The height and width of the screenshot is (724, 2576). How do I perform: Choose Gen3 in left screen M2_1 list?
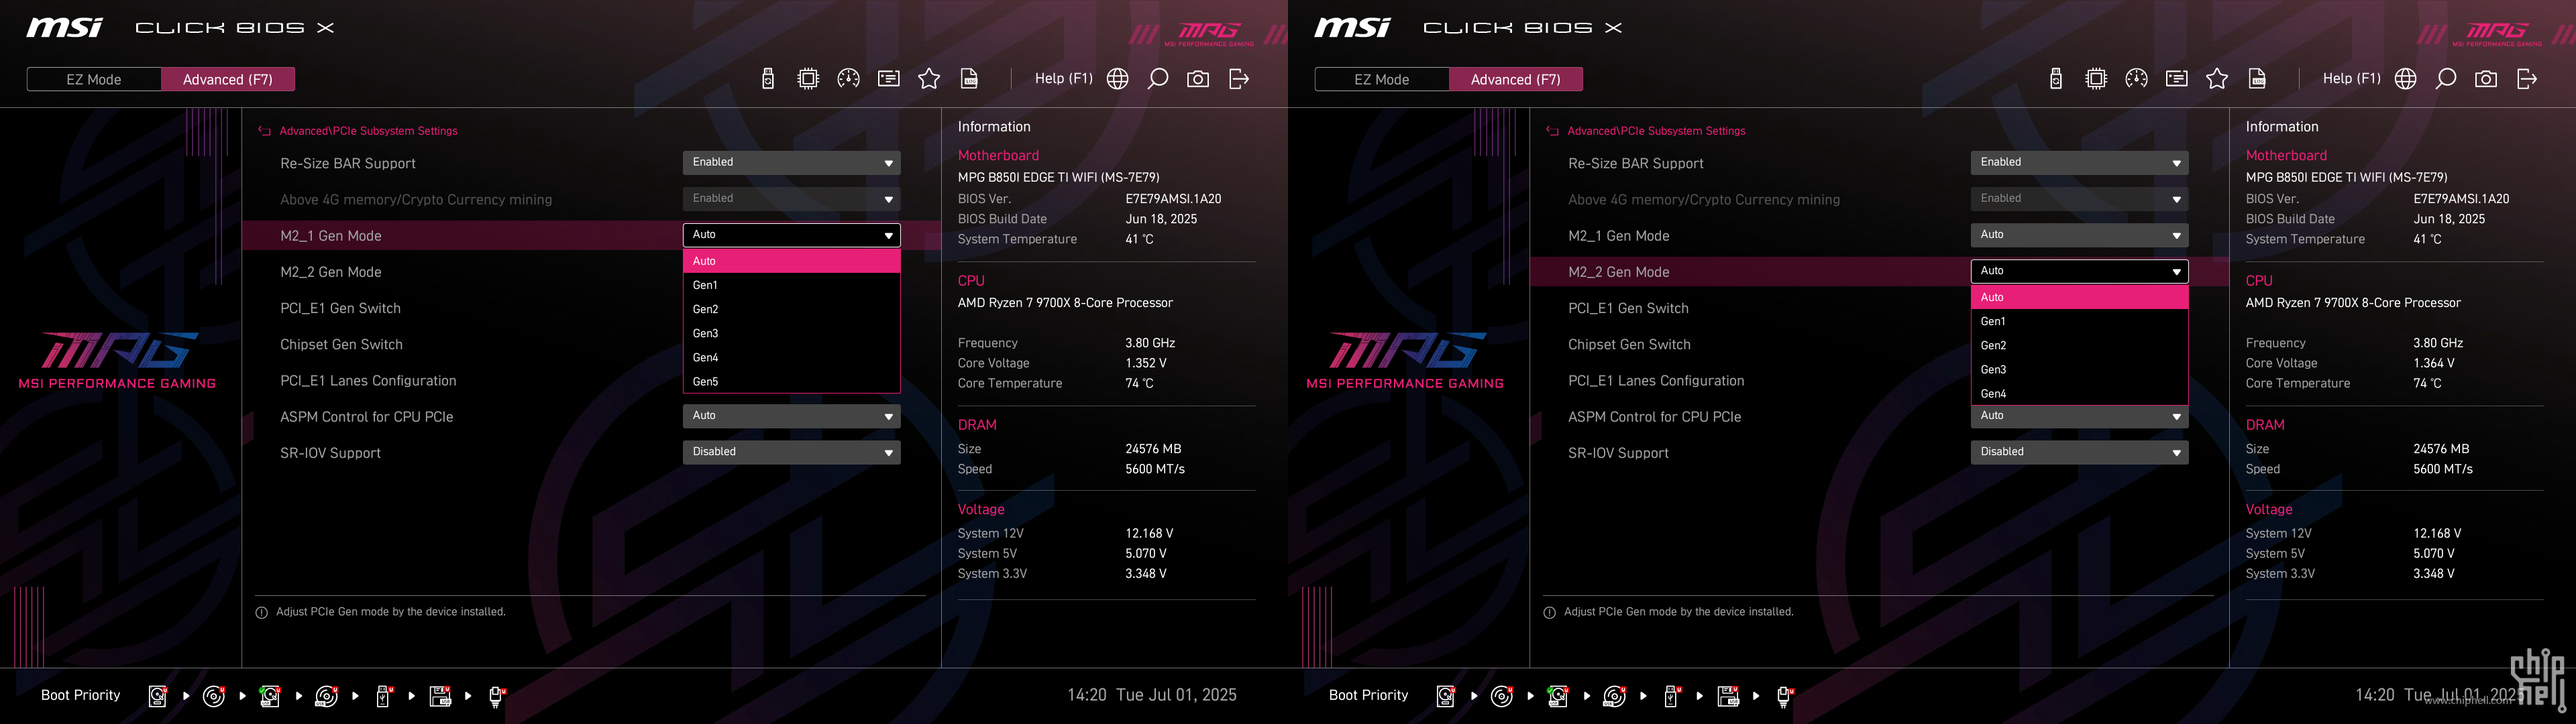[x=791, y=333]
